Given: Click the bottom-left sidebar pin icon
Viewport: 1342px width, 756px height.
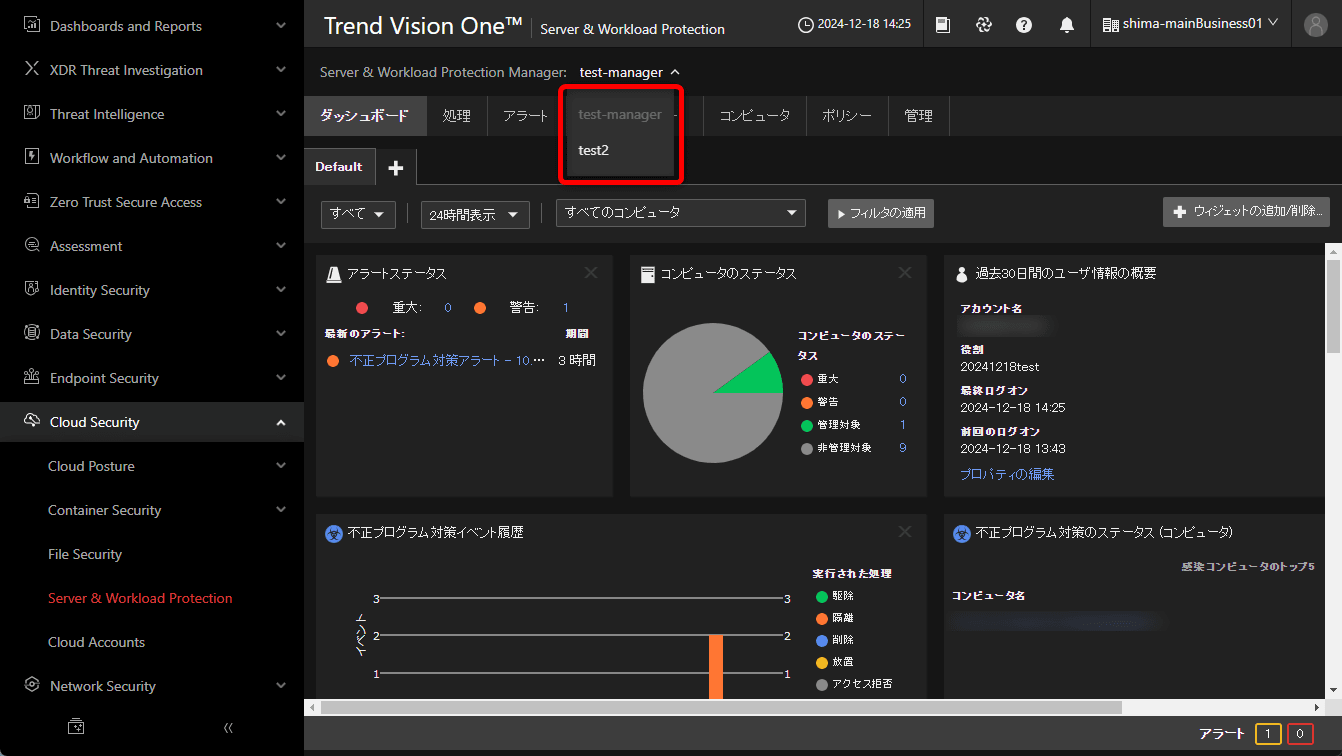Looking at the screenshot, I should (76, 727).
